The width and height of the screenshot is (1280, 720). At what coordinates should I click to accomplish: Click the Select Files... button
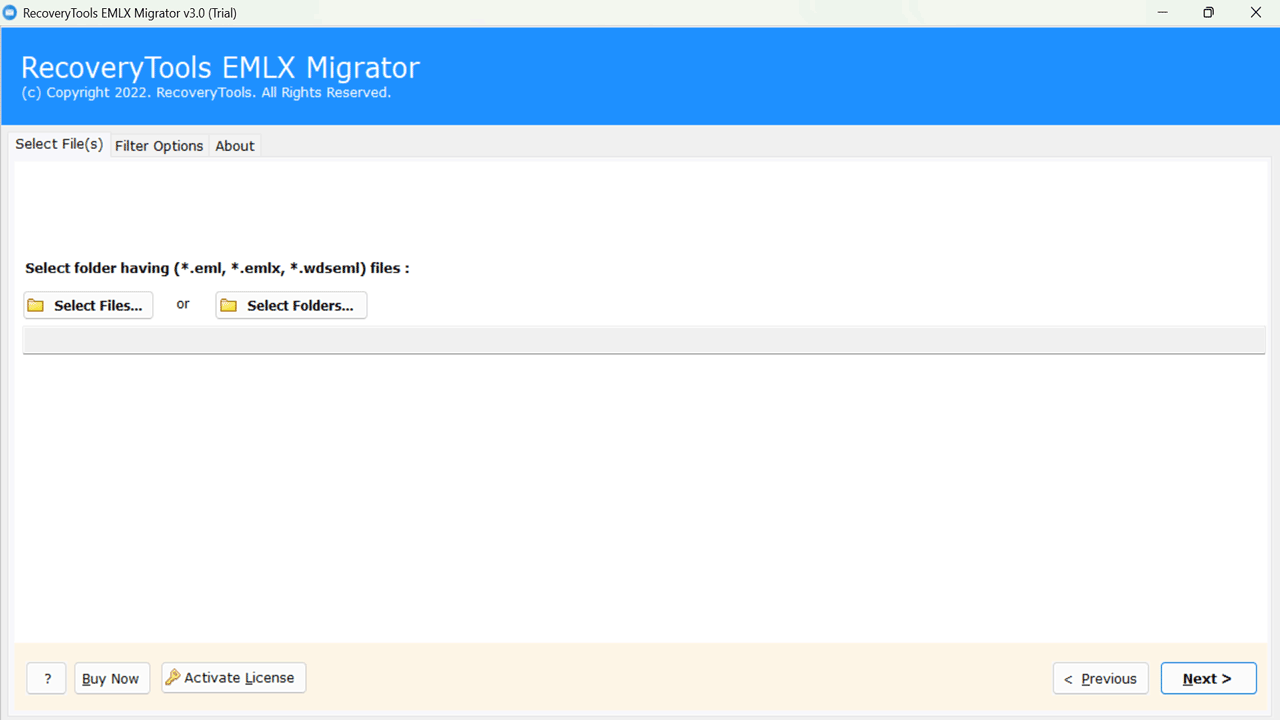(x=88, y=305)
